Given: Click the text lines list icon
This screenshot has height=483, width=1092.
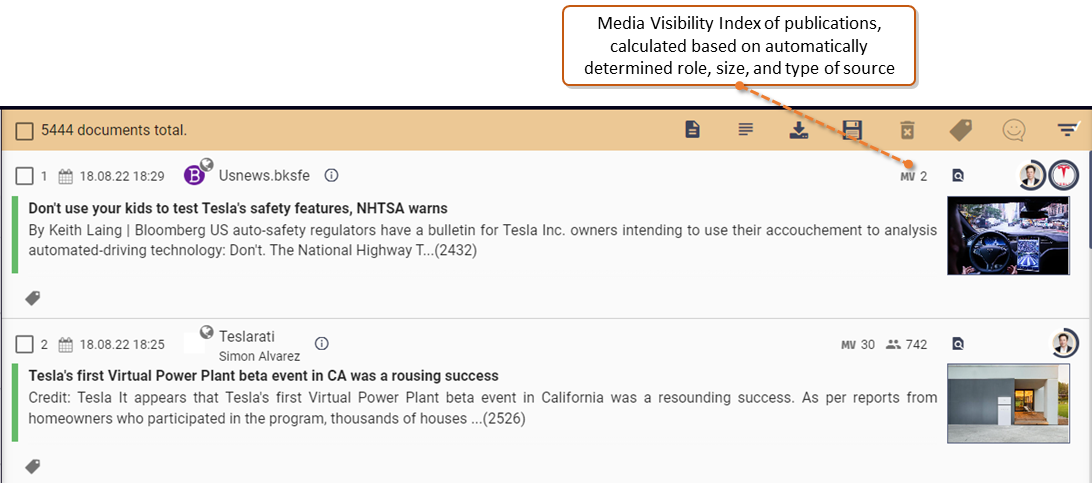Looking at the screenshot, I should pos(746,129).
